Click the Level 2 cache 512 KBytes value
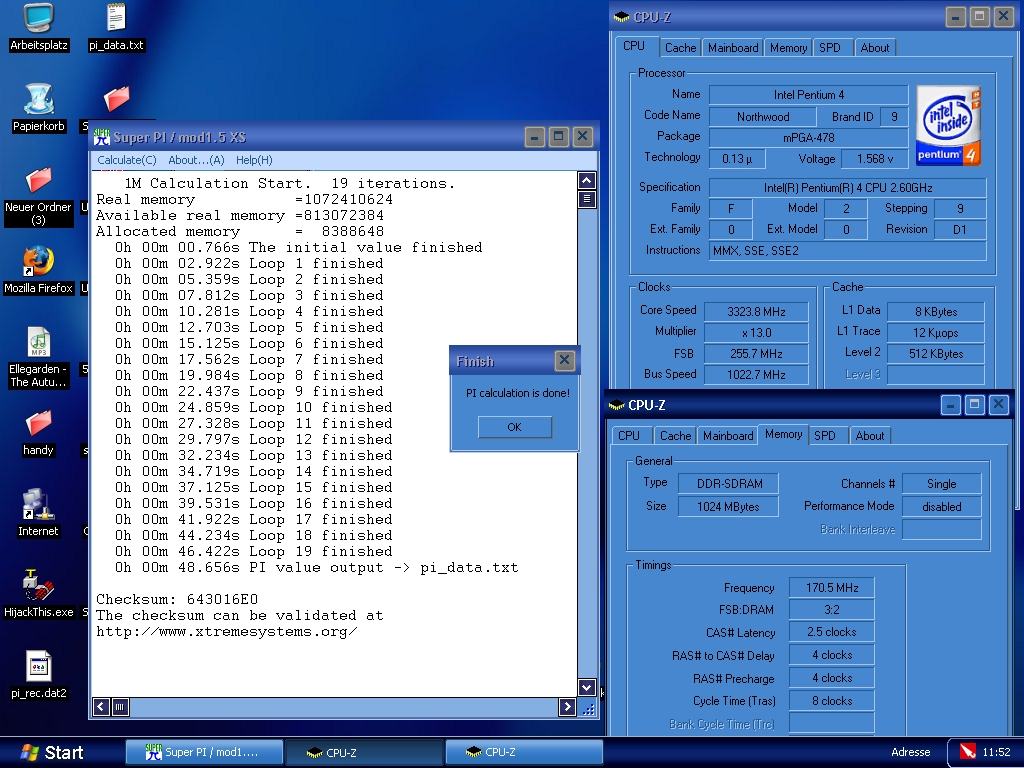 click(x=936, y=354)
